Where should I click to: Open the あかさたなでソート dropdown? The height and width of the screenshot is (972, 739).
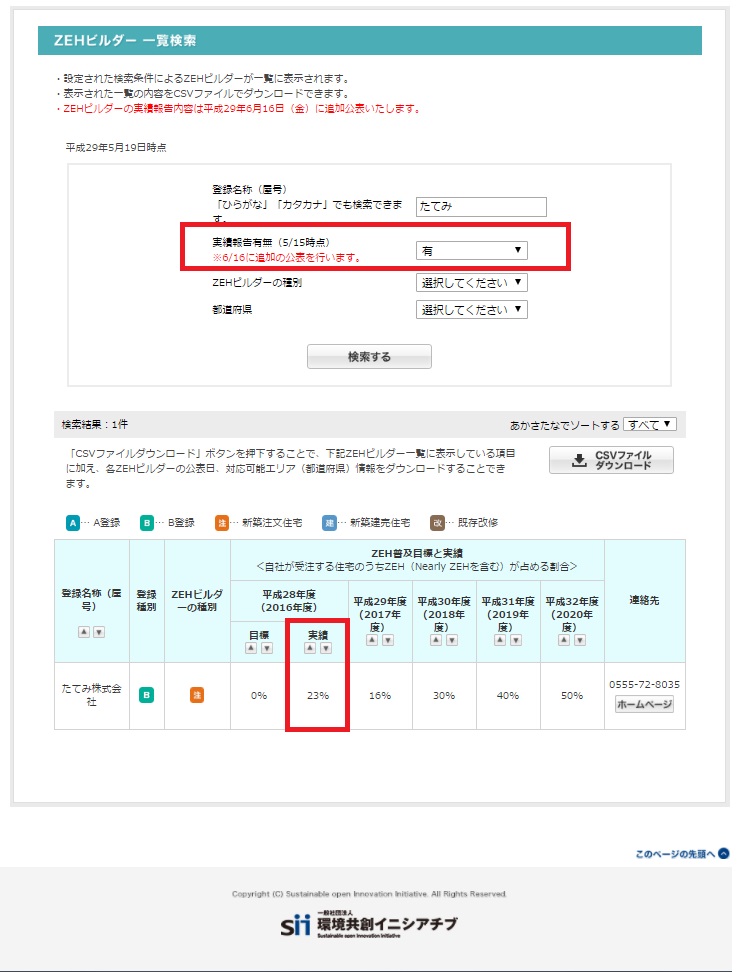(649, 424)
